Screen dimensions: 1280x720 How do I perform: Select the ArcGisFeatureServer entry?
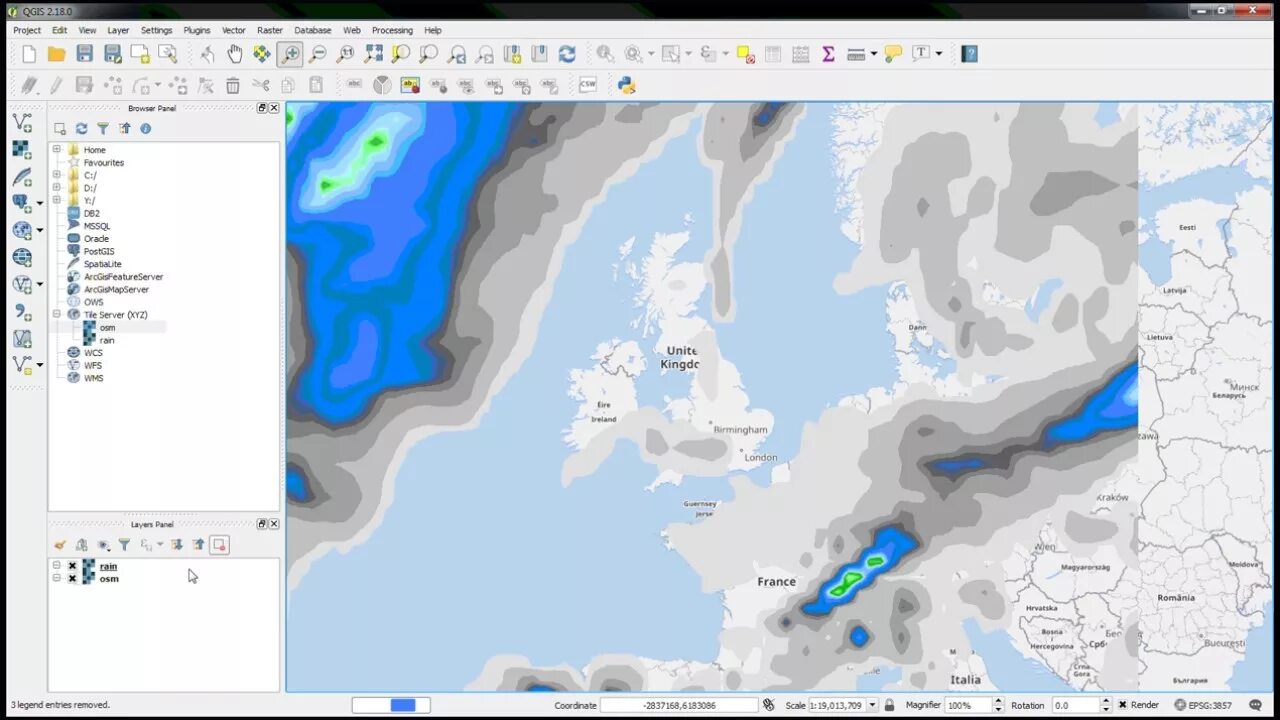123,276
